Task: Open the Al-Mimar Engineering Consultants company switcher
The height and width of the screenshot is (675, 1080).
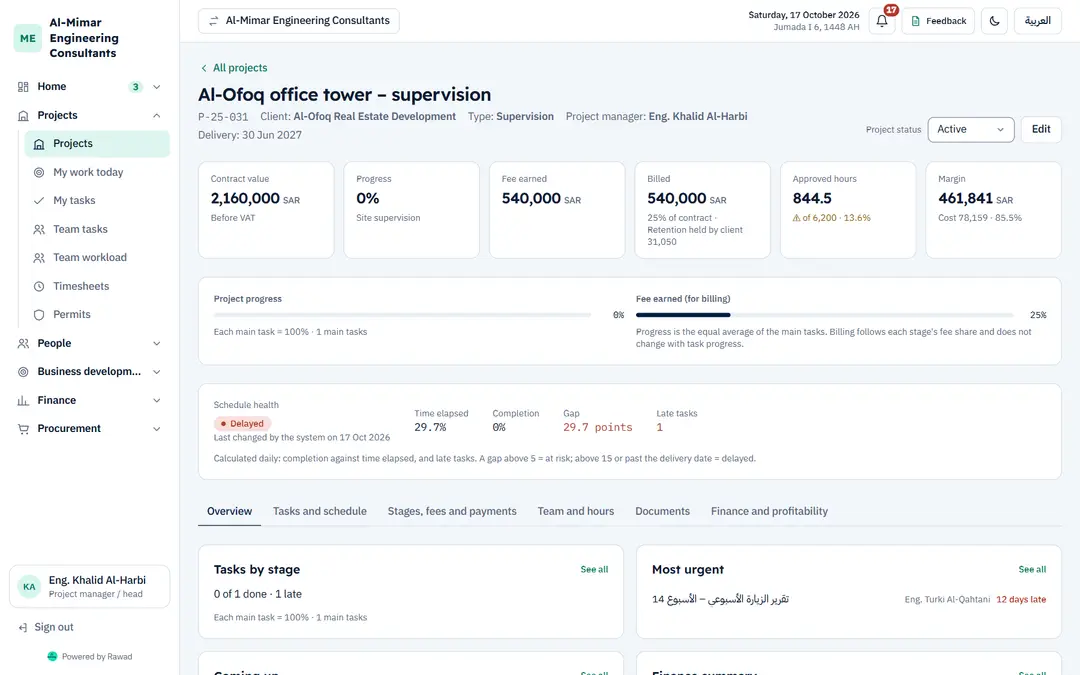Action: click(x=298, y=21)
